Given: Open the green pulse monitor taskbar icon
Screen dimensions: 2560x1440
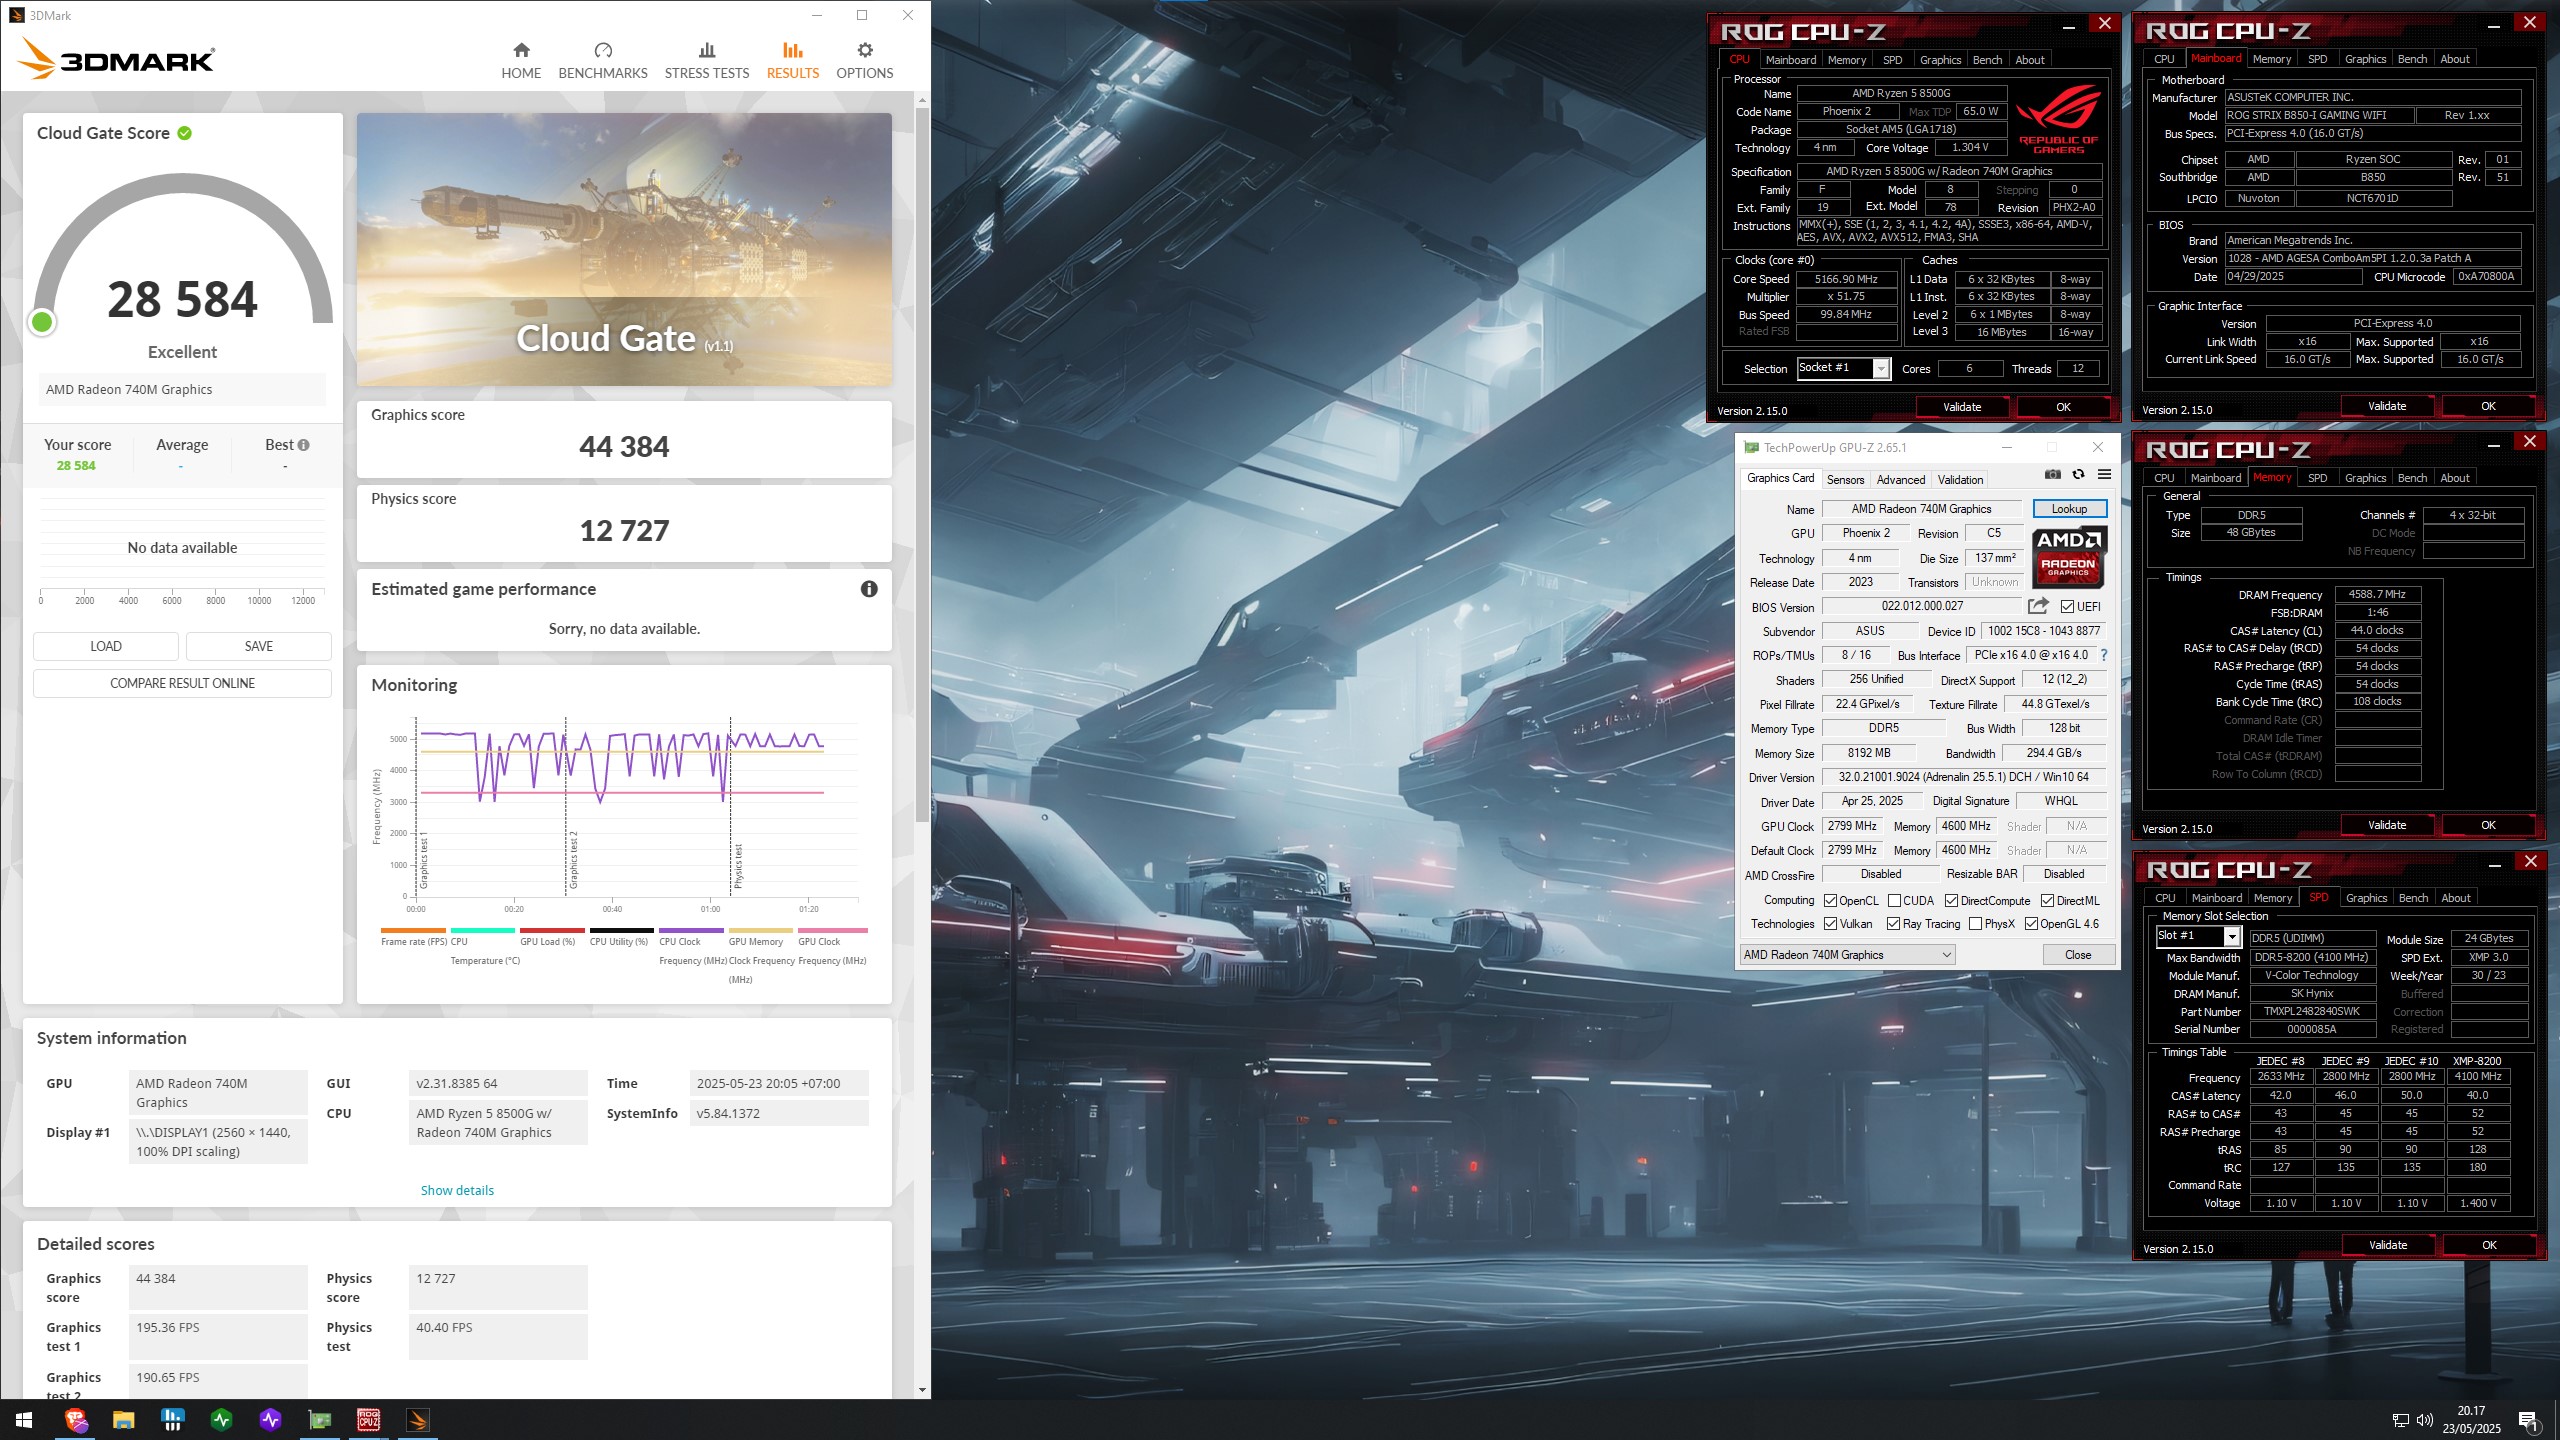Looking at the screenshot, I should 222,1420.
